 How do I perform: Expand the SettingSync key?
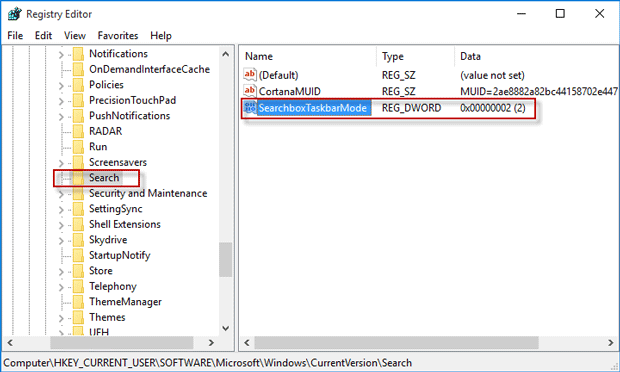[61, 210]
